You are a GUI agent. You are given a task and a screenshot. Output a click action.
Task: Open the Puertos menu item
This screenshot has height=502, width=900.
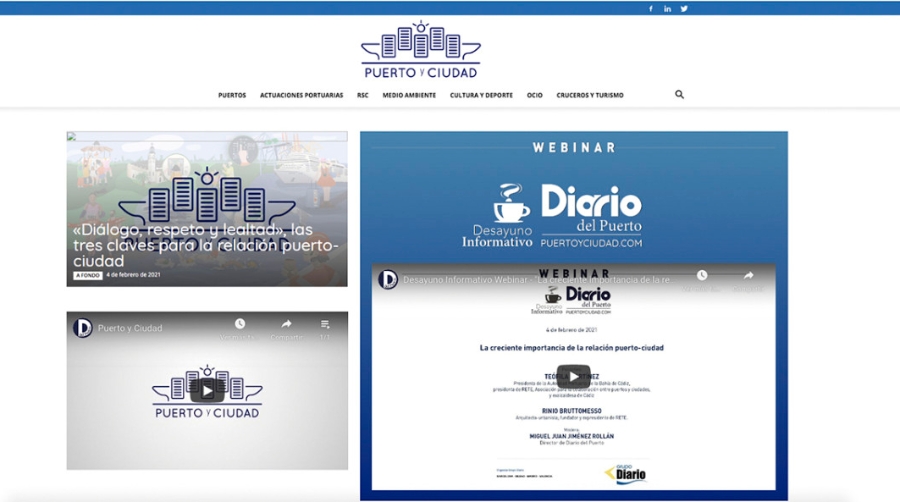[232, 95]
